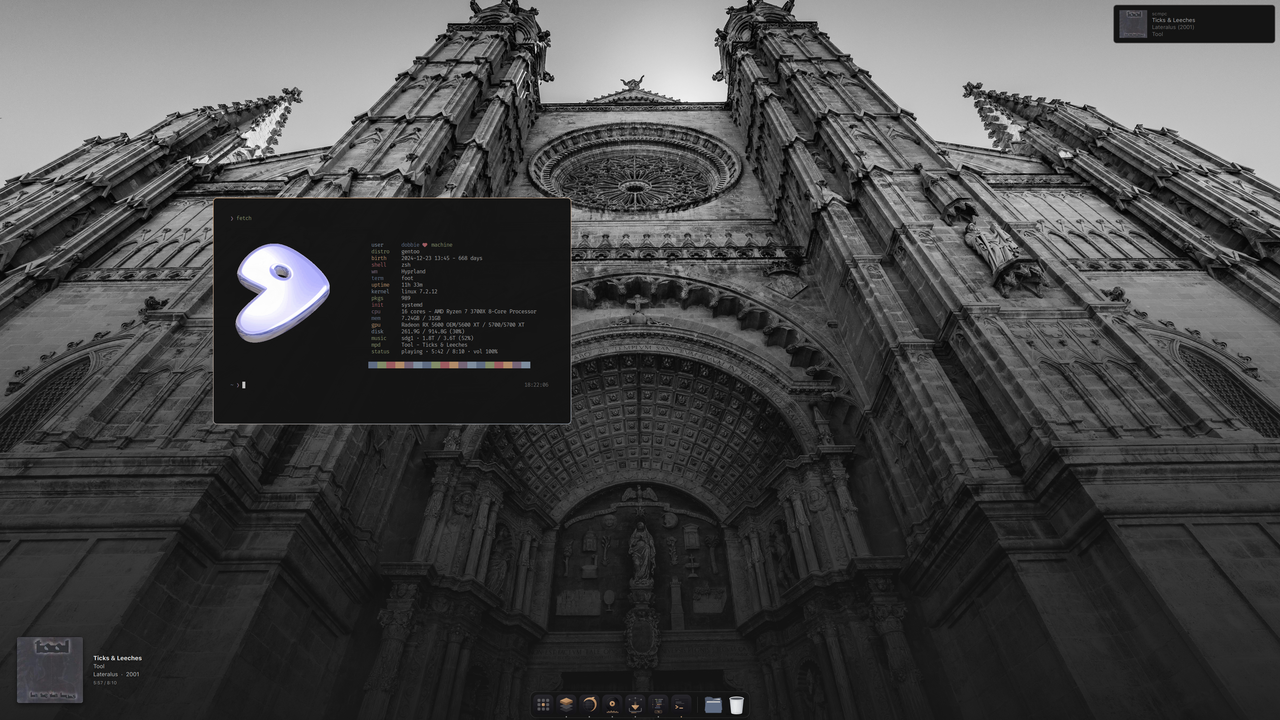
Task: Click the 'systemd' init value
Action: click(x=412, y=305)
